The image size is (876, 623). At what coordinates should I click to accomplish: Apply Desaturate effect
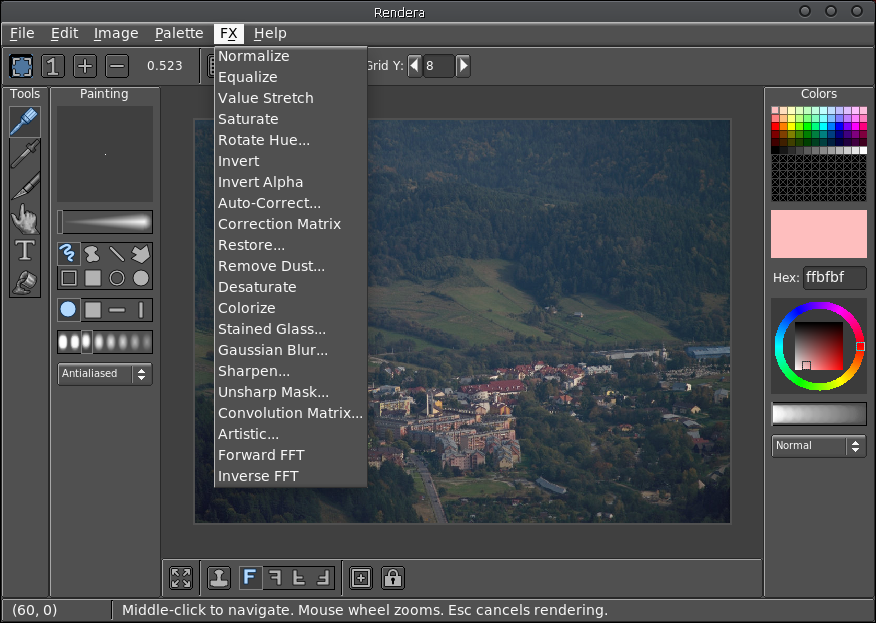pos(291,287)
